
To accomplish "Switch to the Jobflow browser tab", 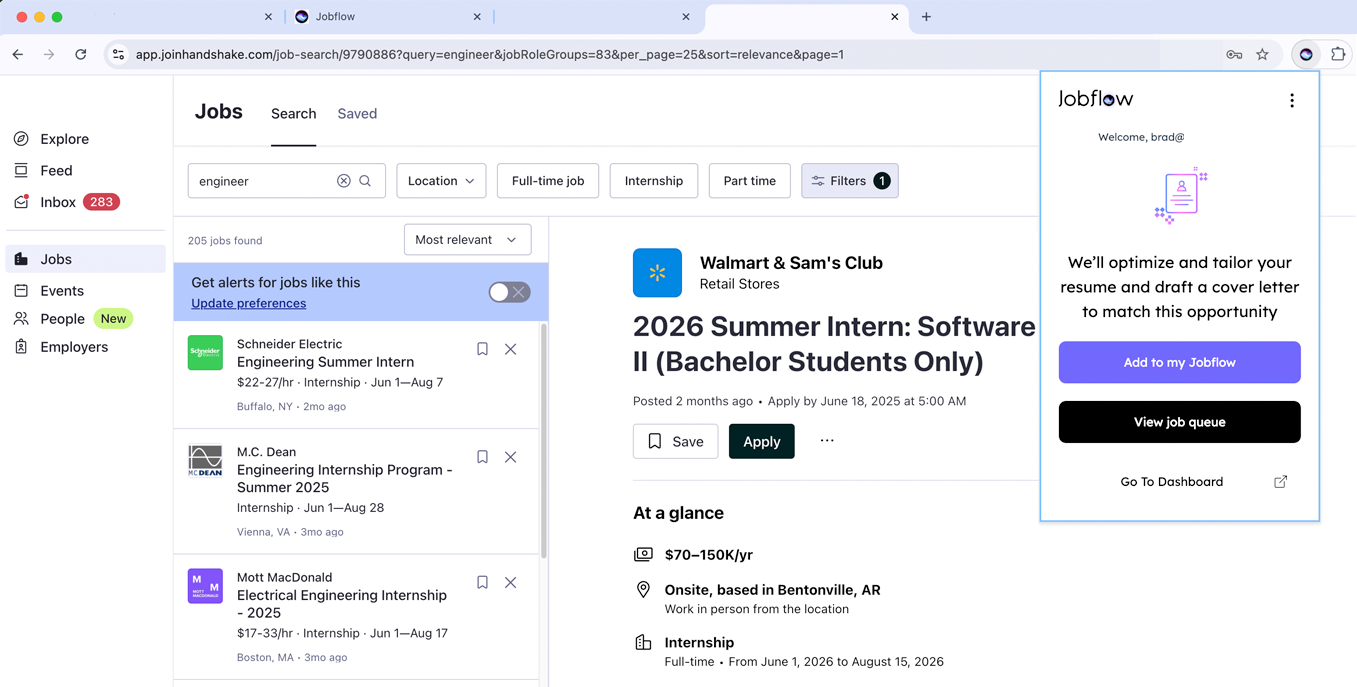I will coord(388,17).
